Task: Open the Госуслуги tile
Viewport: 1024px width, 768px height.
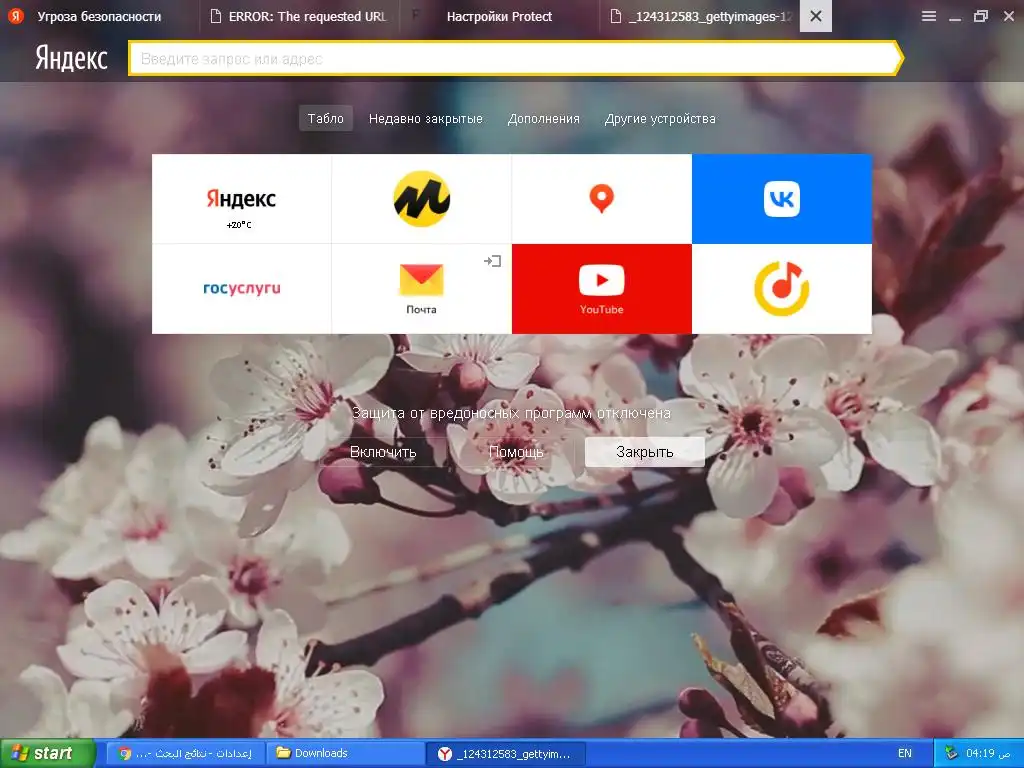Action: click(242, 289)
